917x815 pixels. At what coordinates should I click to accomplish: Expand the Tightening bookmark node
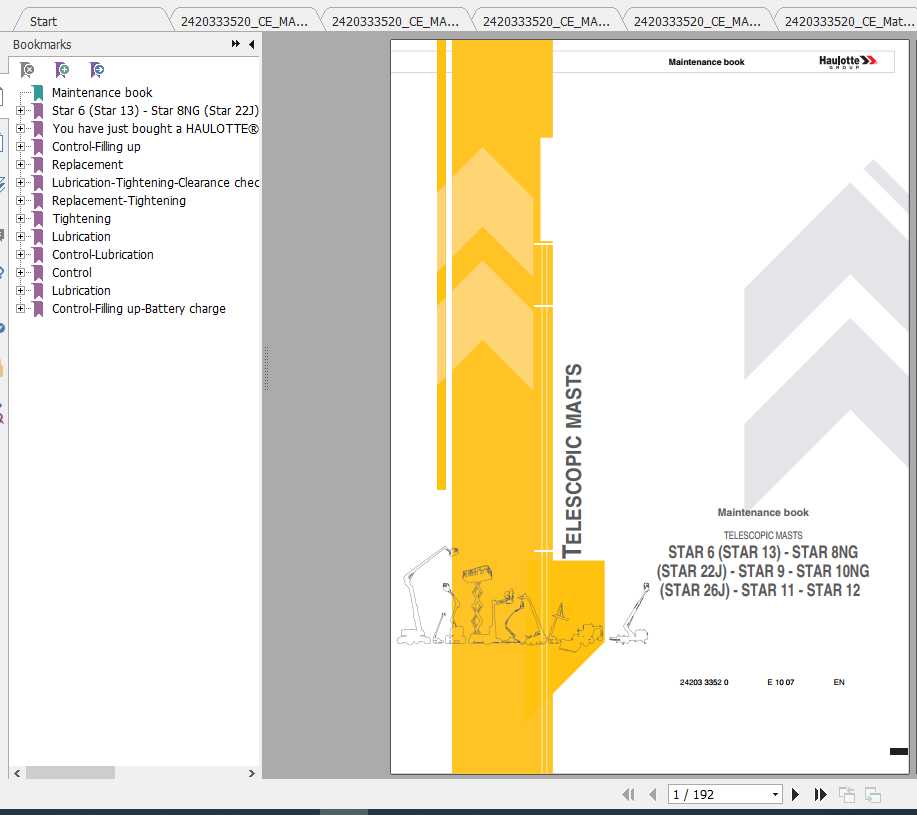tap(22, 218)
